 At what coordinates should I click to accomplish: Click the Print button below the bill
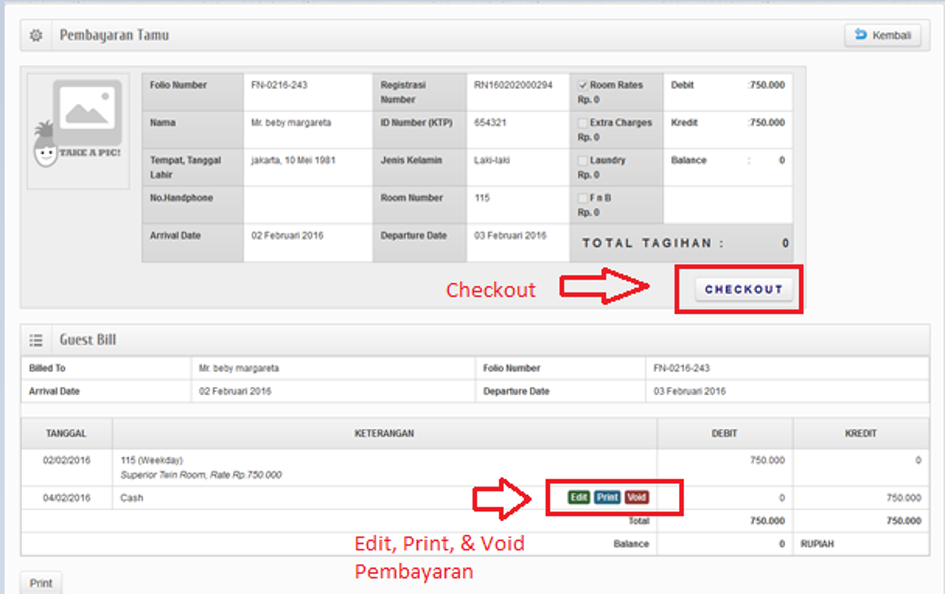pyautogui.click(x=41, y=583)
